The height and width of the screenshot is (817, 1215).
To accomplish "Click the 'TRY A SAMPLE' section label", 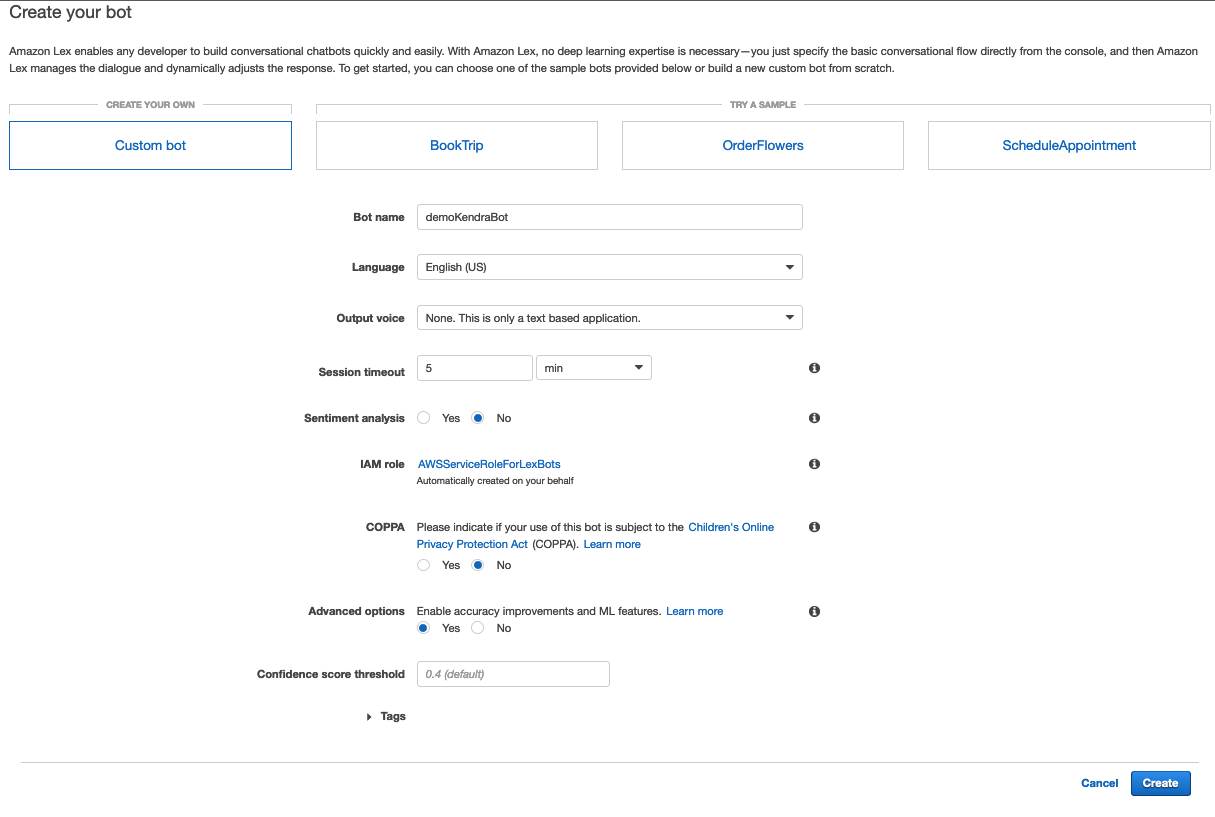I will pos(763,105).
